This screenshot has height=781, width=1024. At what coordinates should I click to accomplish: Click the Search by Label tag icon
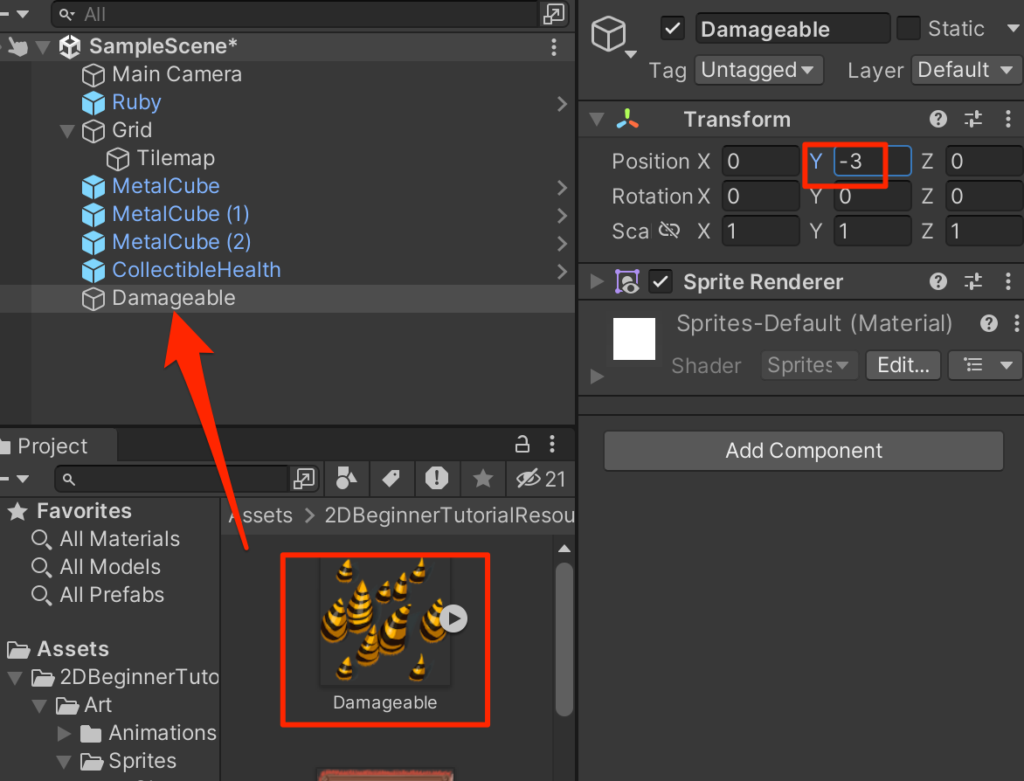pos(391,479)
